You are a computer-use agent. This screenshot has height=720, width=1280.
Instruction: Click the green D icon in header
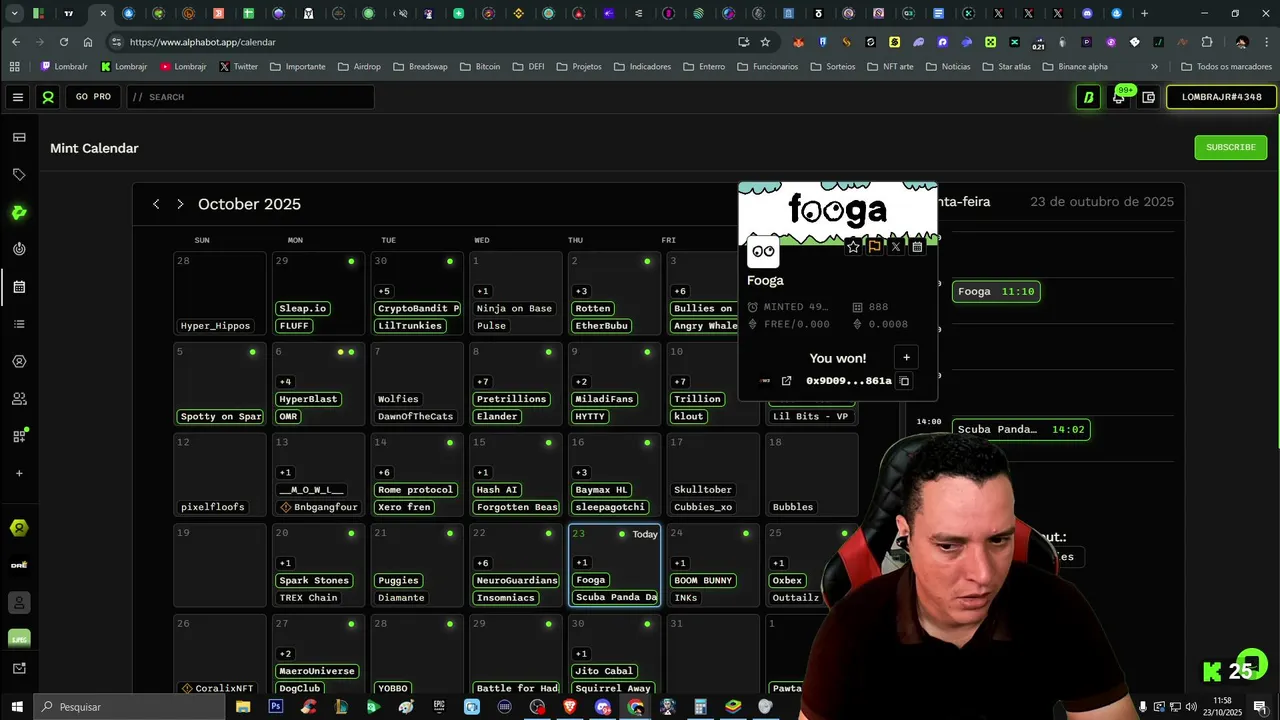pyautogui.click(x=1088, y=97)
